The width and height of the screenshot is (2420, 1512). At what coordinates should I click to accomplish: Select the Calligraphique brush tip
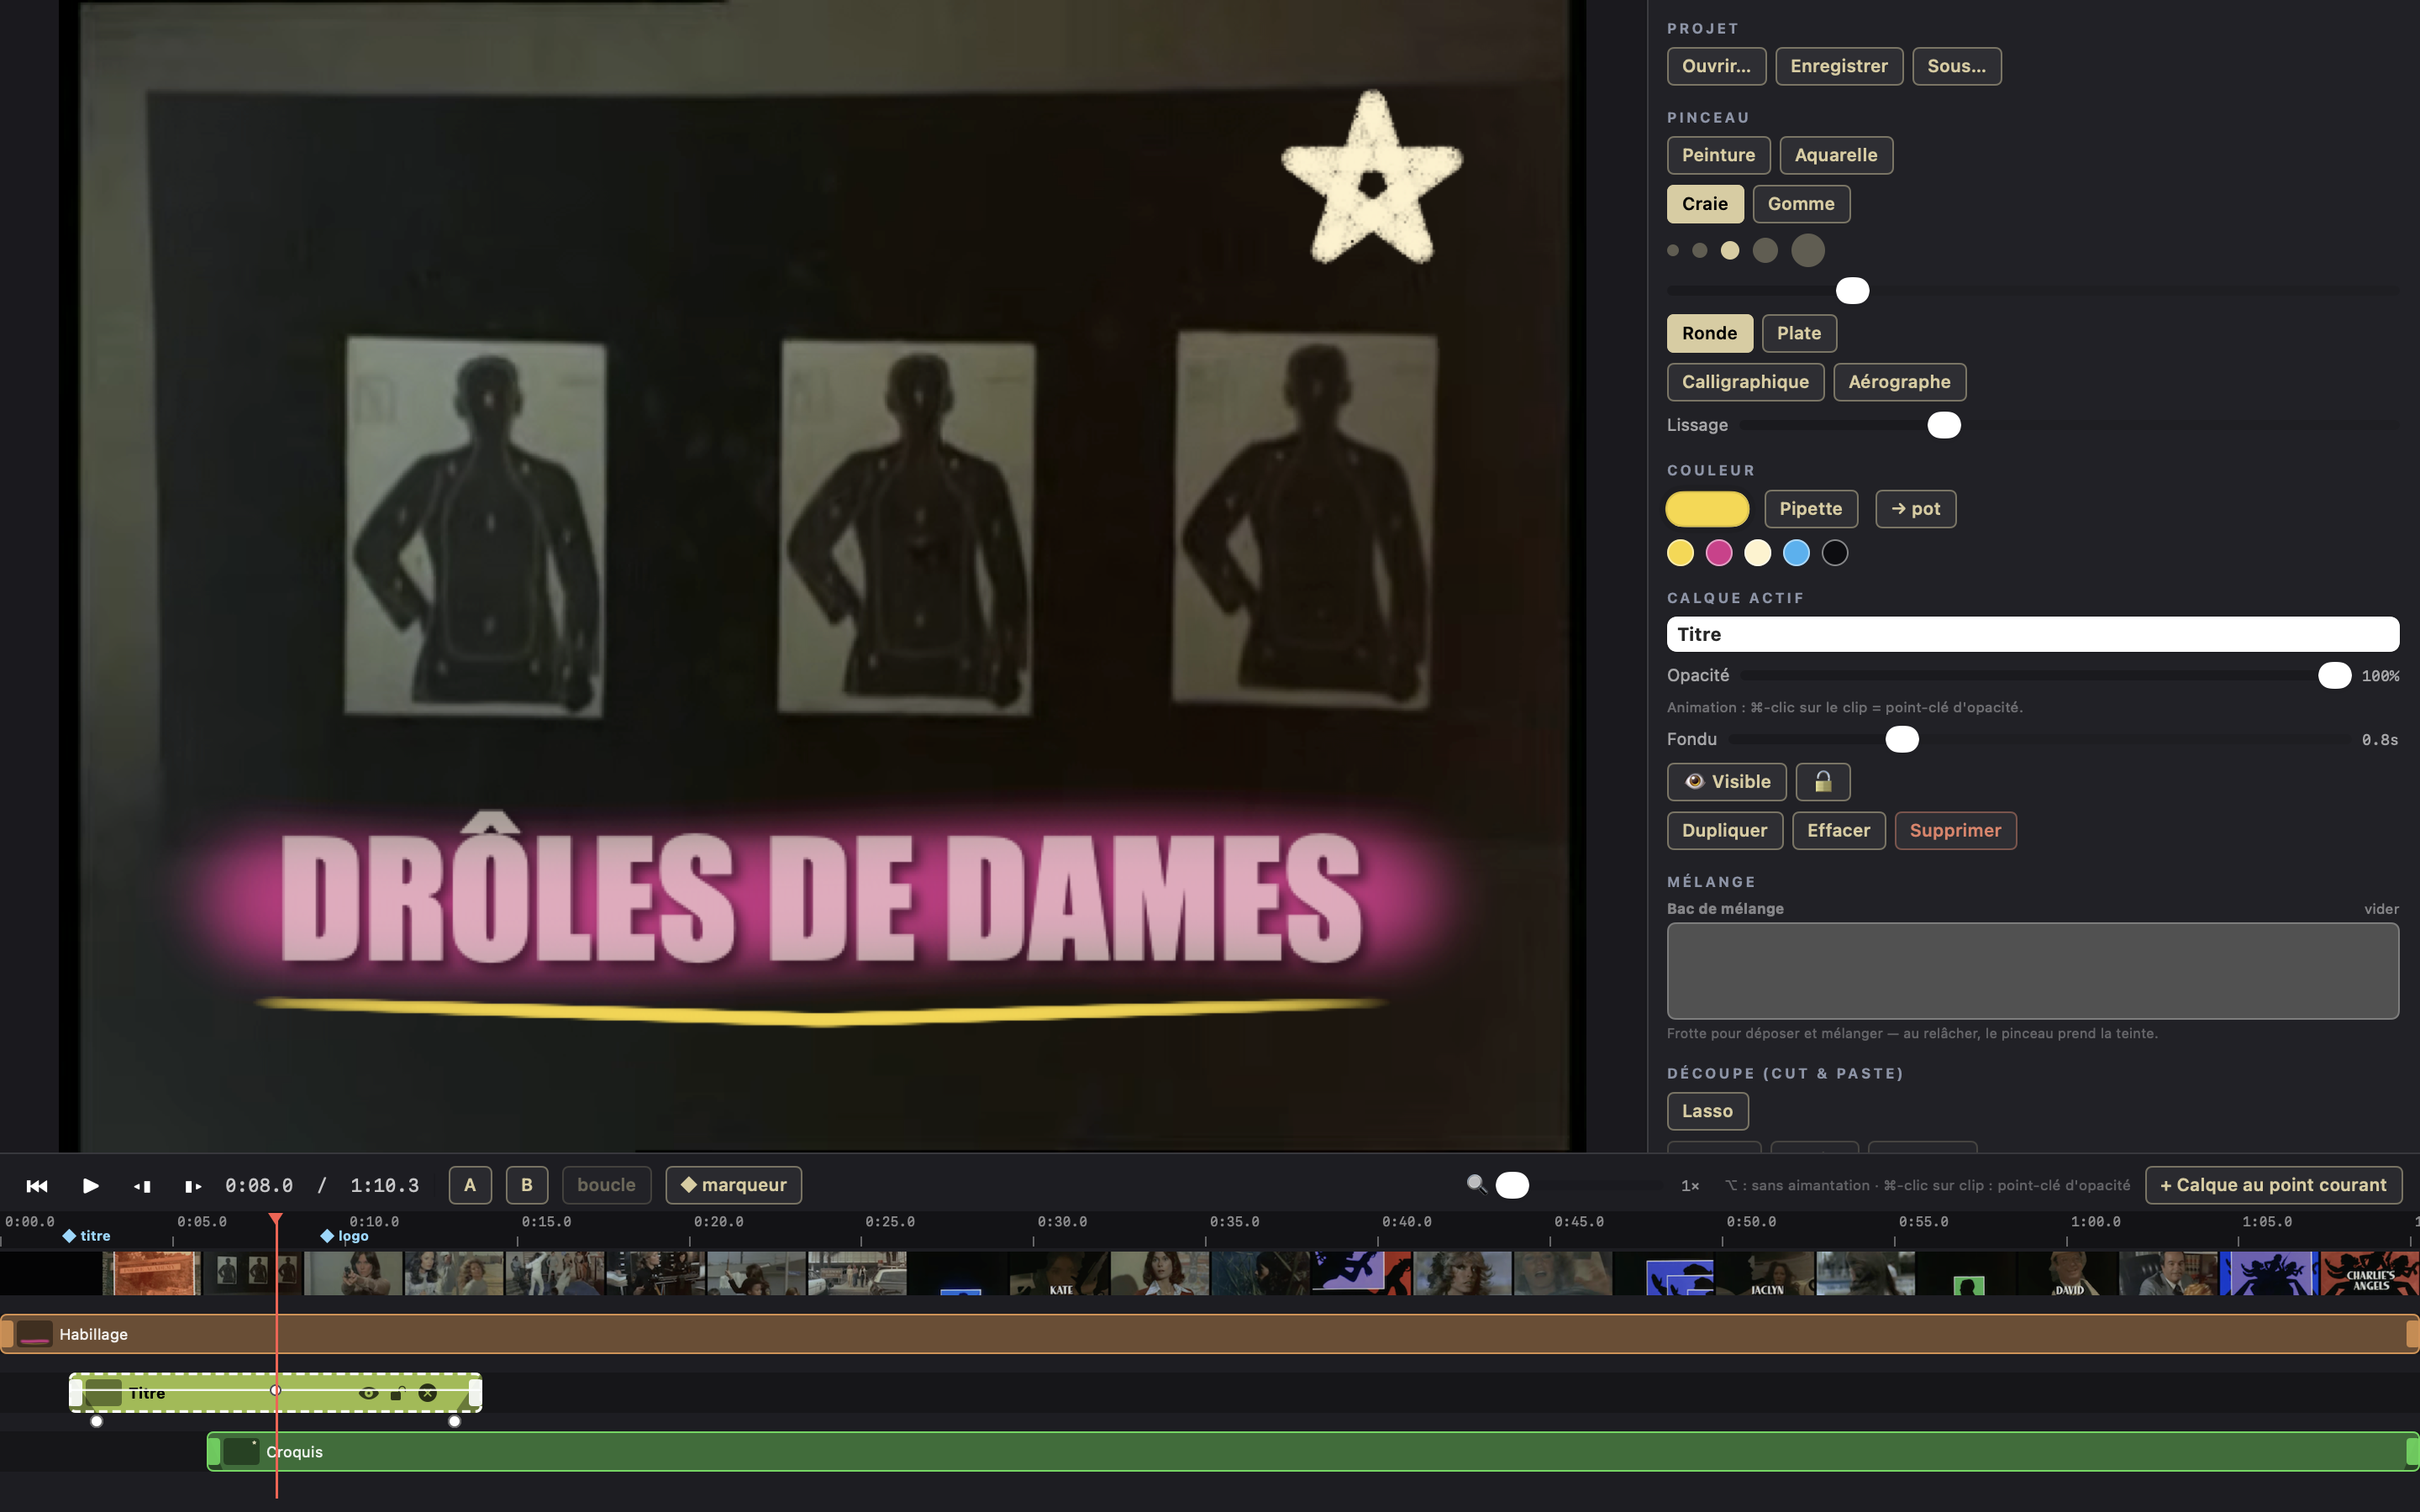(1745, 382)
